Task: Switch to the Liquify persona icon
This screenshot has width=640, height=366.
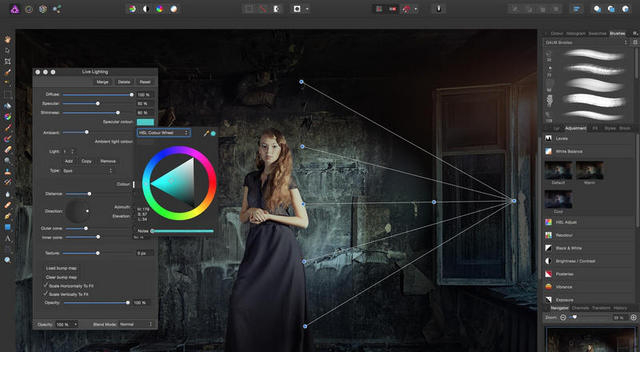Action: click(x=29, y=9)
